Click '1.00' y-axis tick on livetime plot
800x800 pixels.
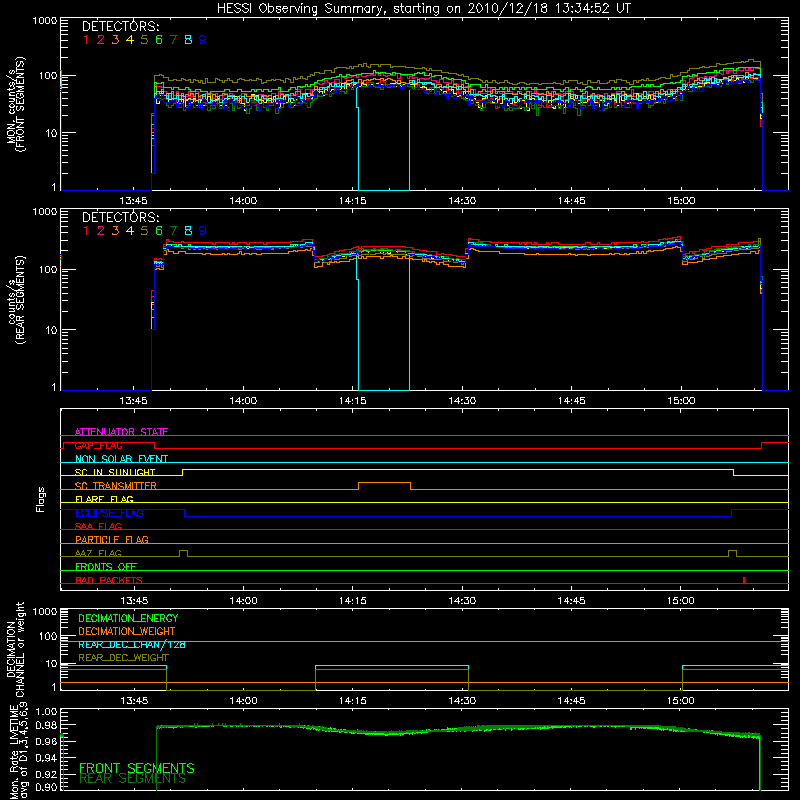pyautogui.click(x=46, y=712)
